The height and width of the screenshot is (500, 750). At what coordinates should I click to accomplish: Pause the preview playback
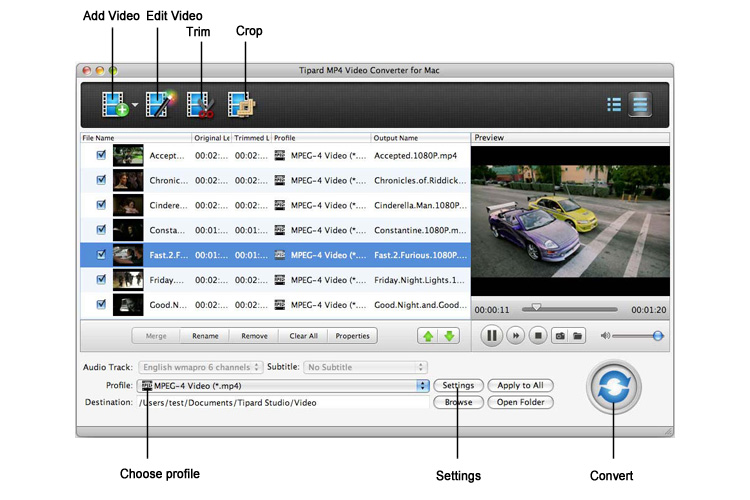coord(491,335)
